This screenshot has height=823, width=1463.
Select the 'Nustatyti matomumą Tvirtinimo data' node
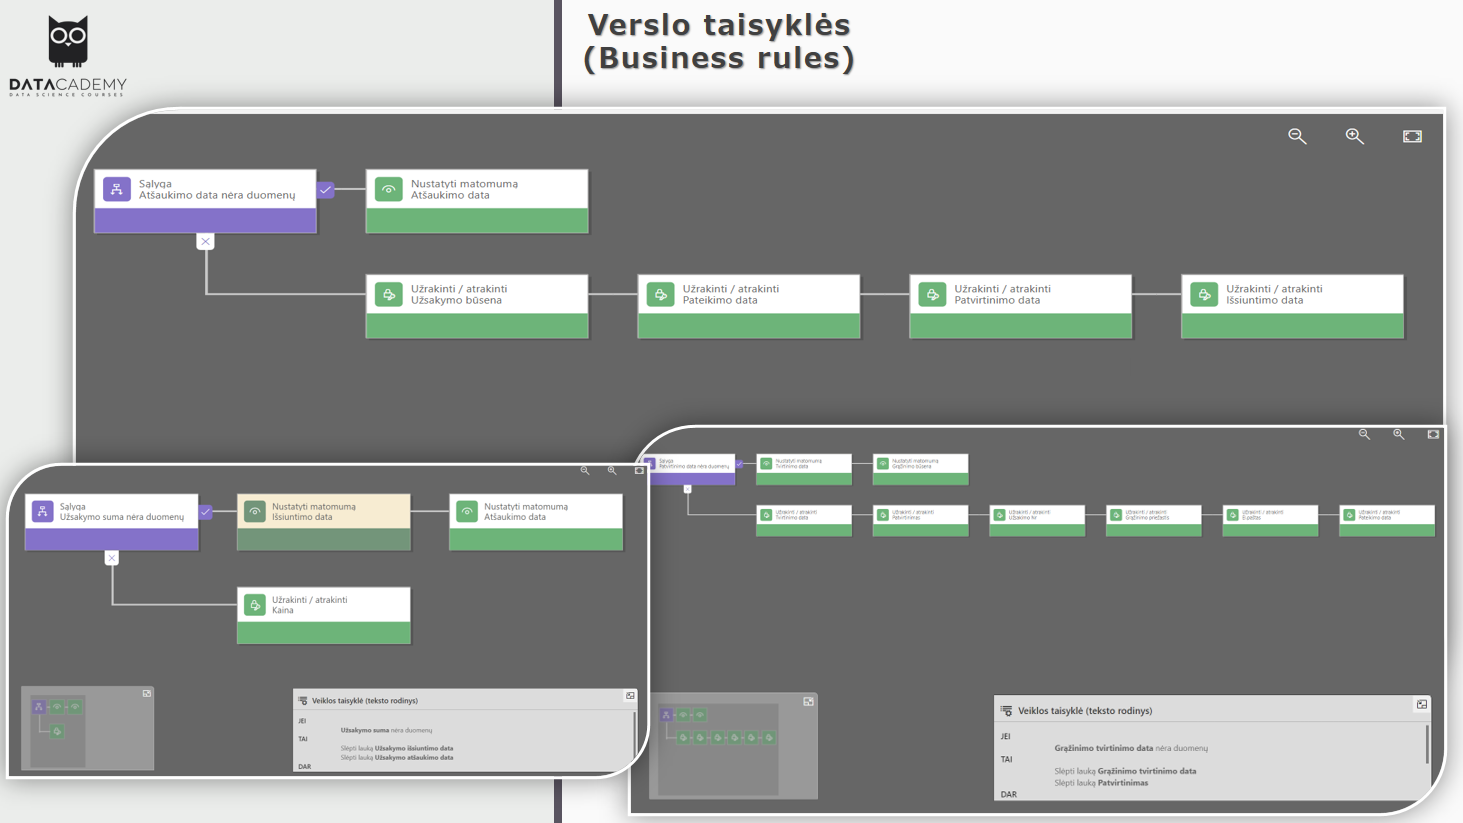pyautogui.click(x=804, y=470)
